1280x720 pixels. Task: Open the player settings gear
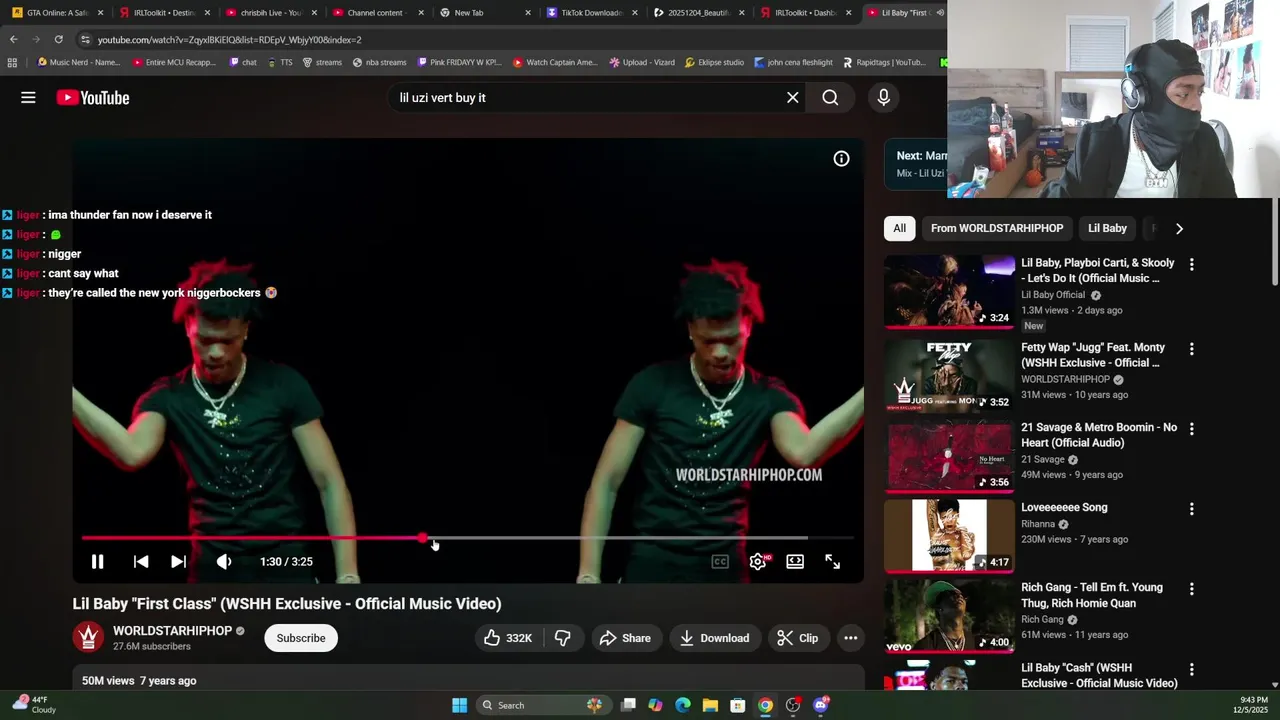click(x=758, y=562)
